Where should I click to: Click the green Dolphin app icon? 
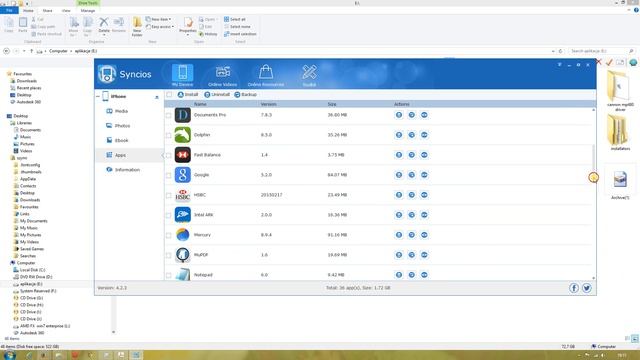[182, 135]
